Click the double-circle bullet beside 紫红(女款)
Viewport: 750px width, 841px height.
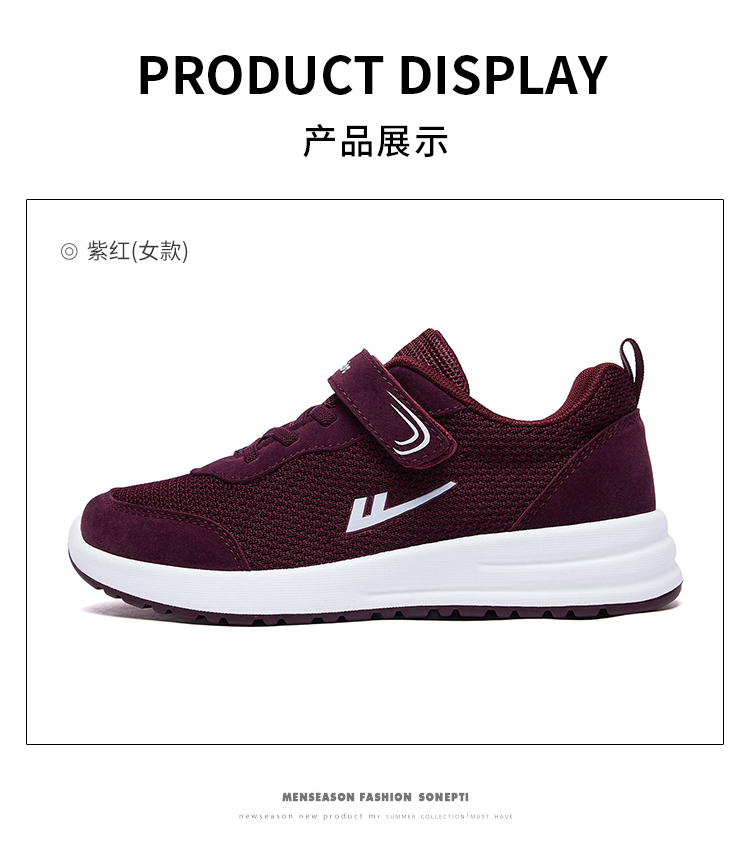69,251
